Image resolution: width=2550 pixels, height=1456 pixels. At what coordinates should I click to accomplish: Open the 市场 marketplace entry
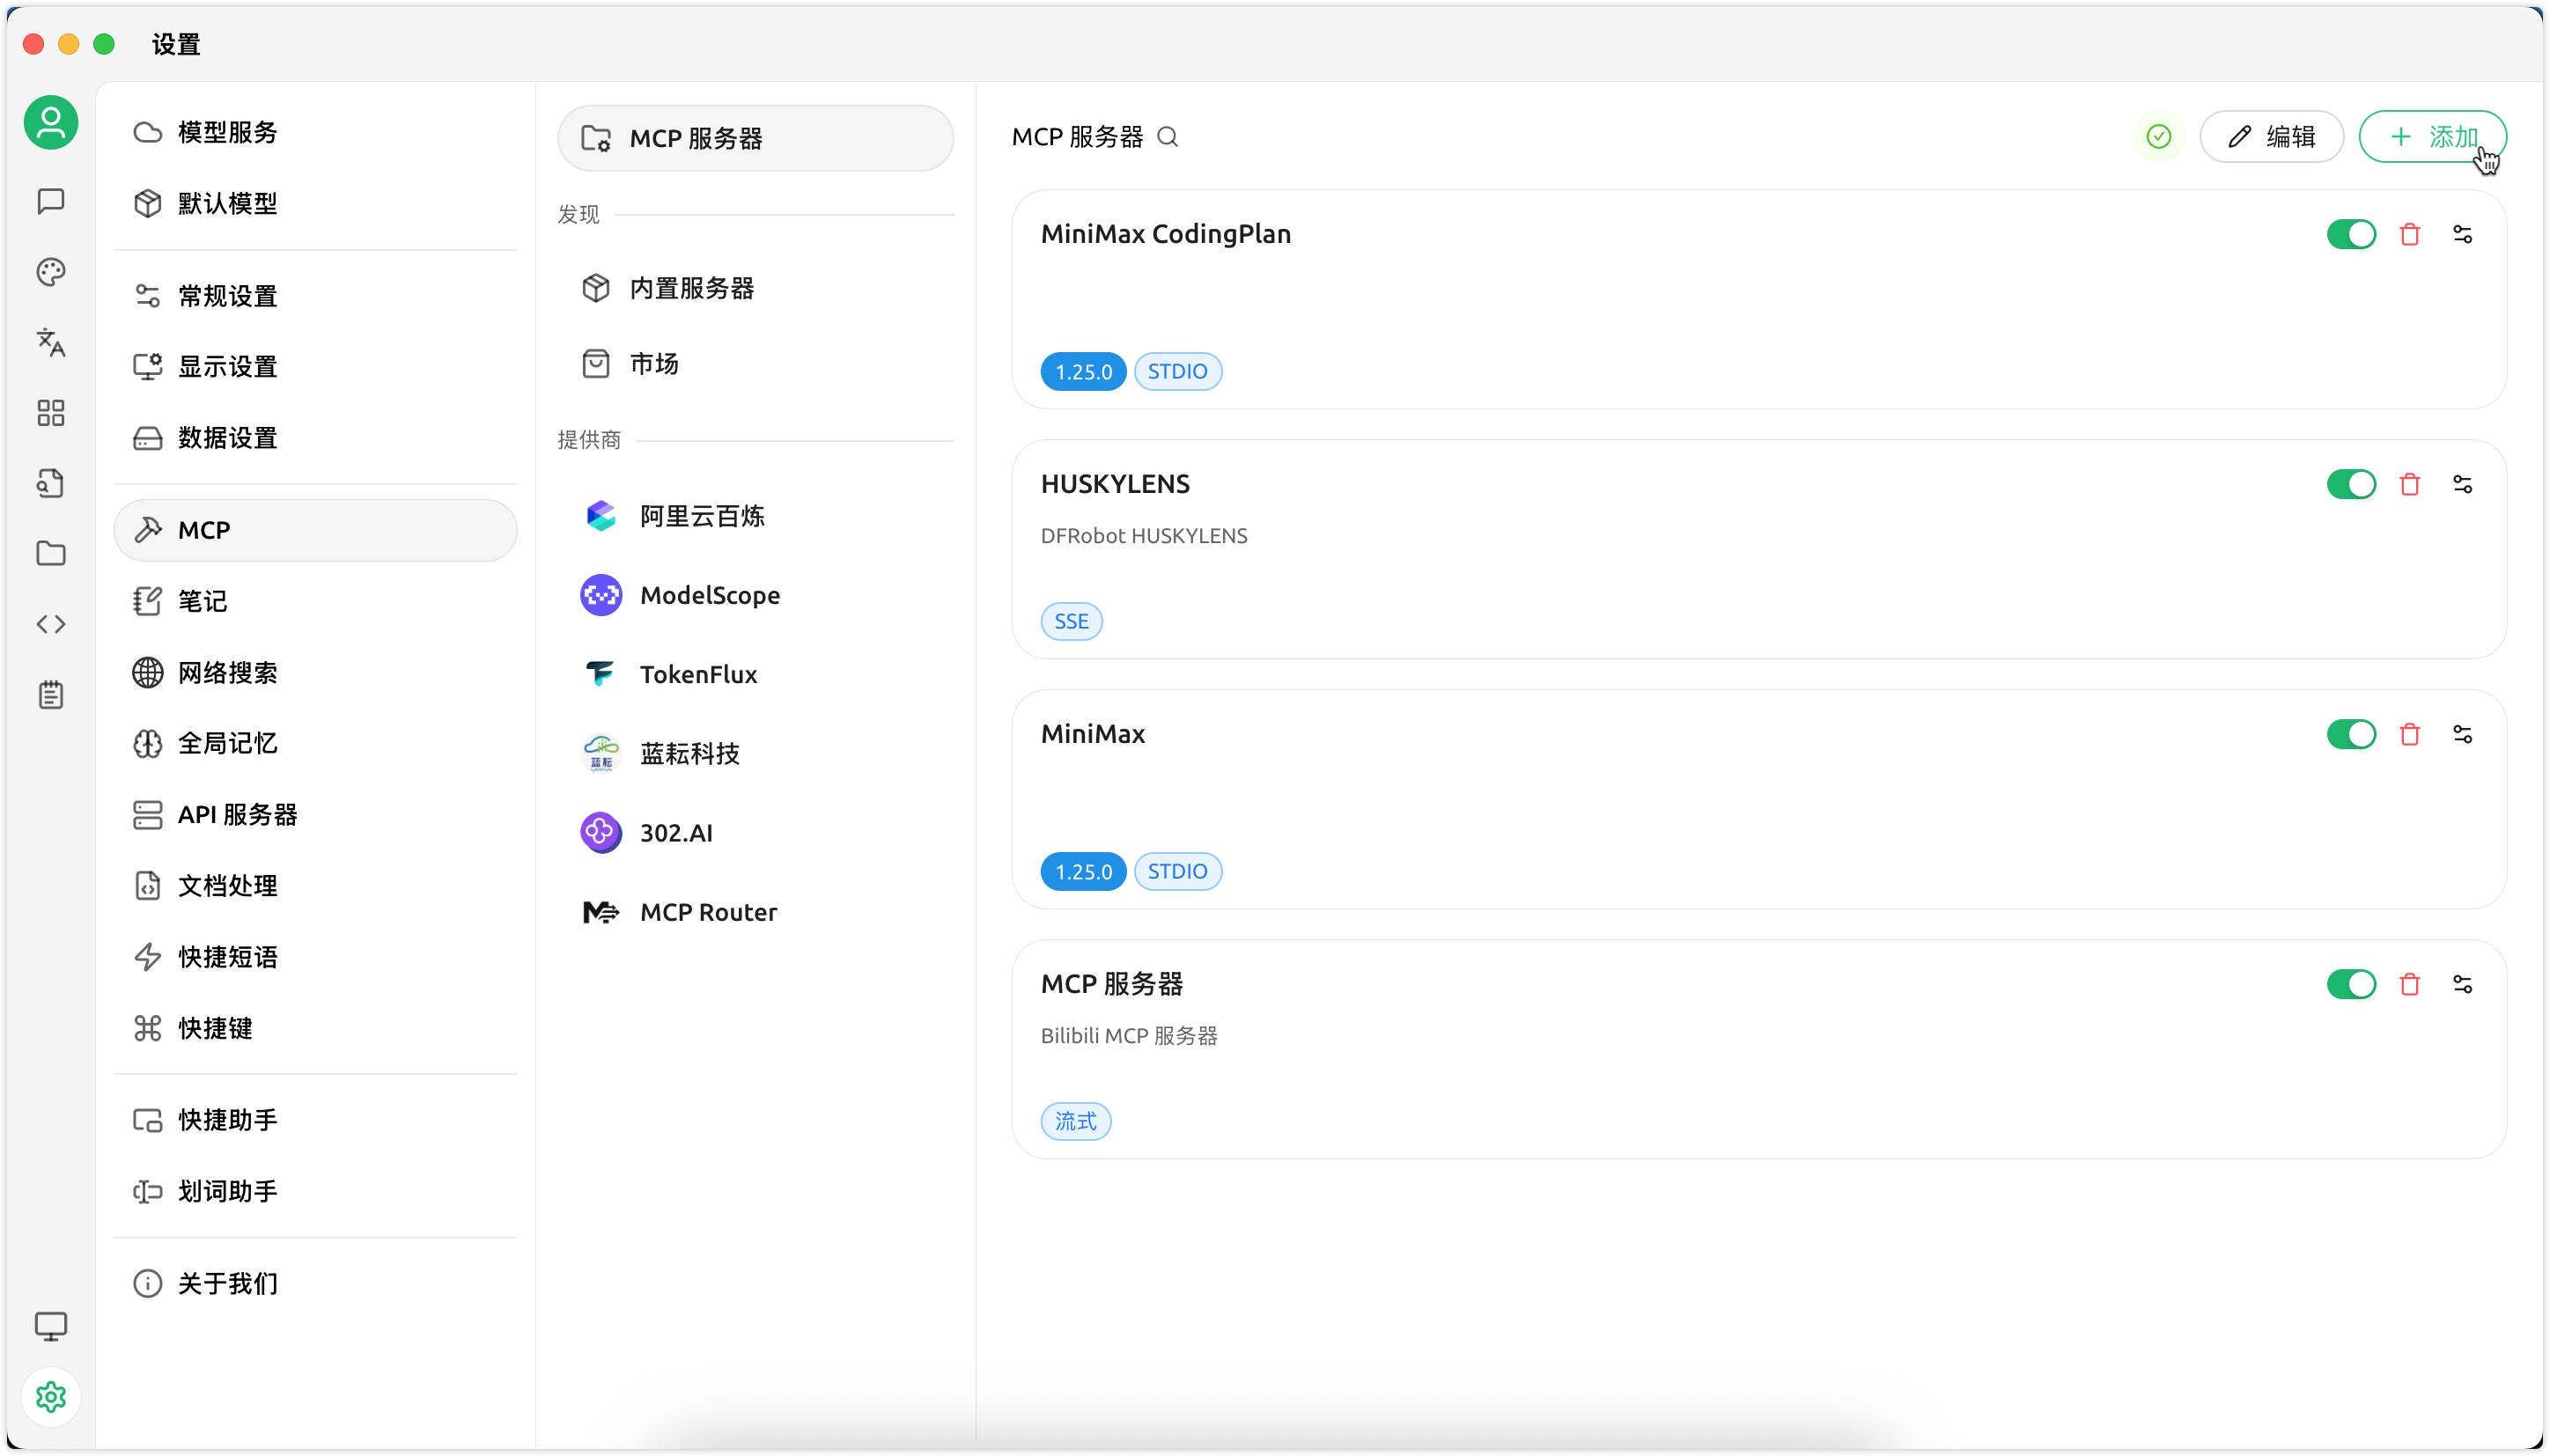(653, 363)
